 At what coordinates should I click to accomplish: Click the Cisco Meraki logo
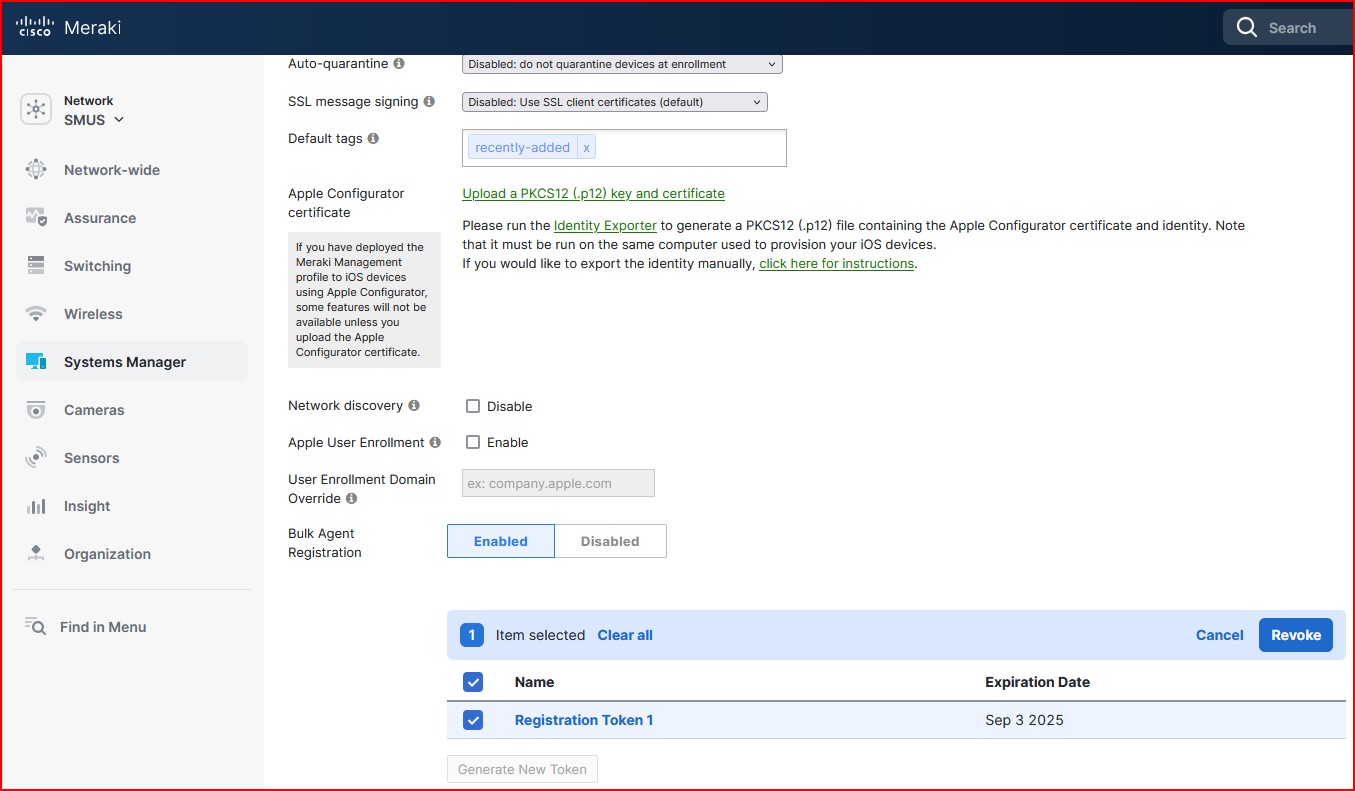pyautogui.click(x=68, y=28)
